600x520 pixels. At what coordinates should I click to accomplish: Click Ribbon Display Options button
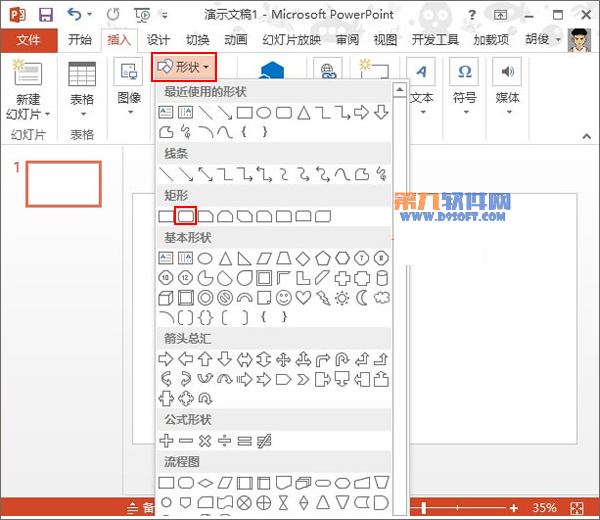[x=500, y=15]
